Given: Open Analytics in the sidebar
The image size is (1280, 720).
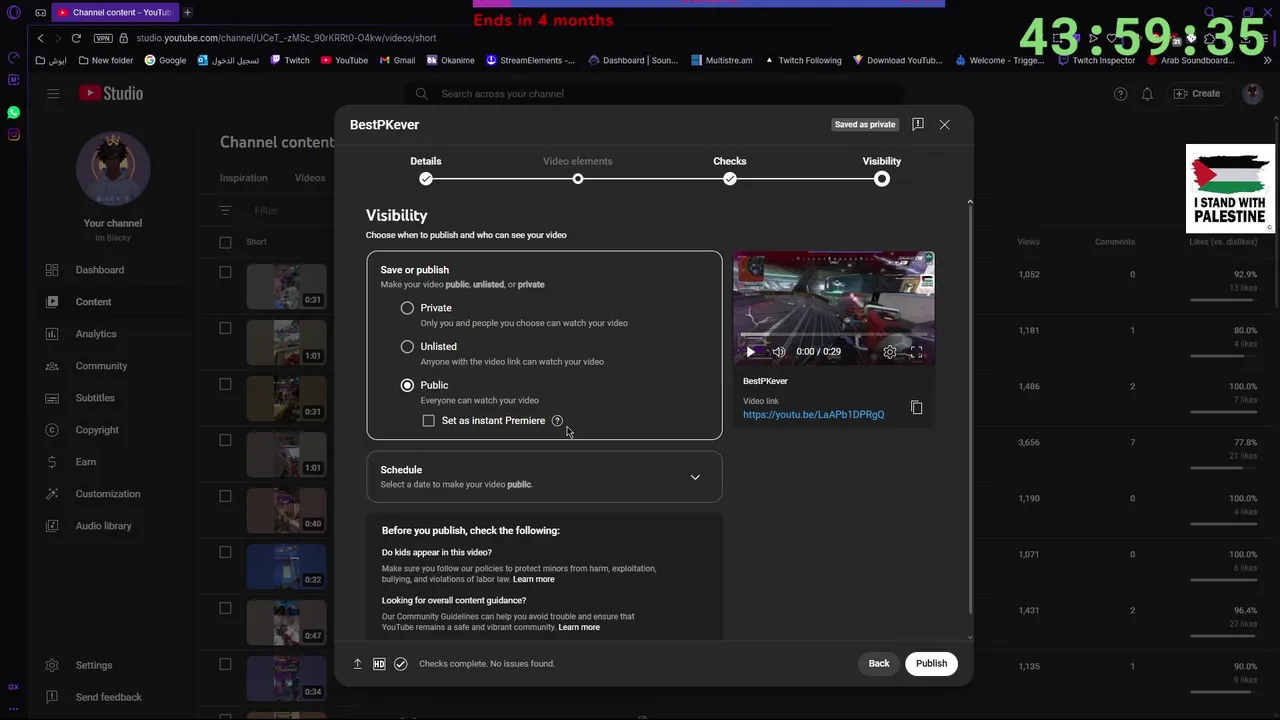Looking at the screenshot, I should tap(96, 334).
